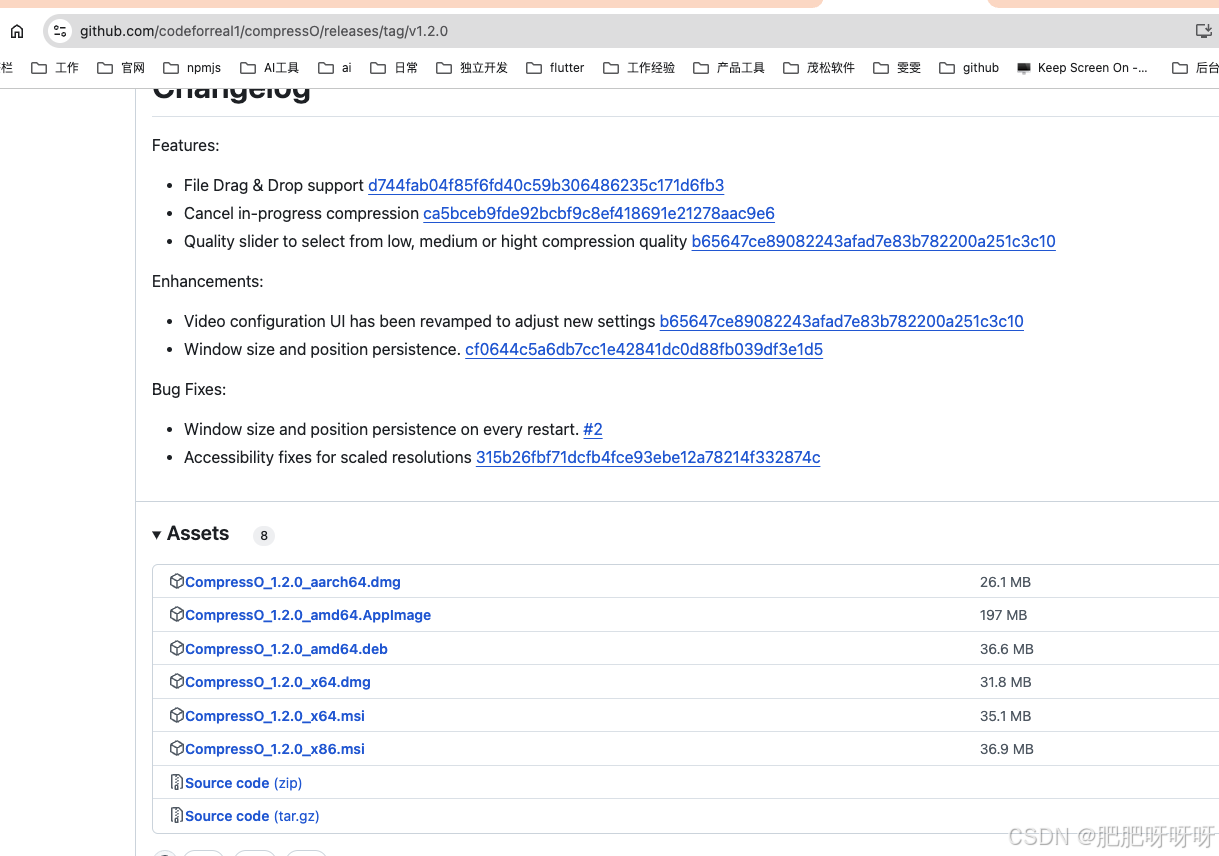Open commit 315b26f for accessibility fixes
This screenshot has width=1219, height=856.
(x=648, y=457)
